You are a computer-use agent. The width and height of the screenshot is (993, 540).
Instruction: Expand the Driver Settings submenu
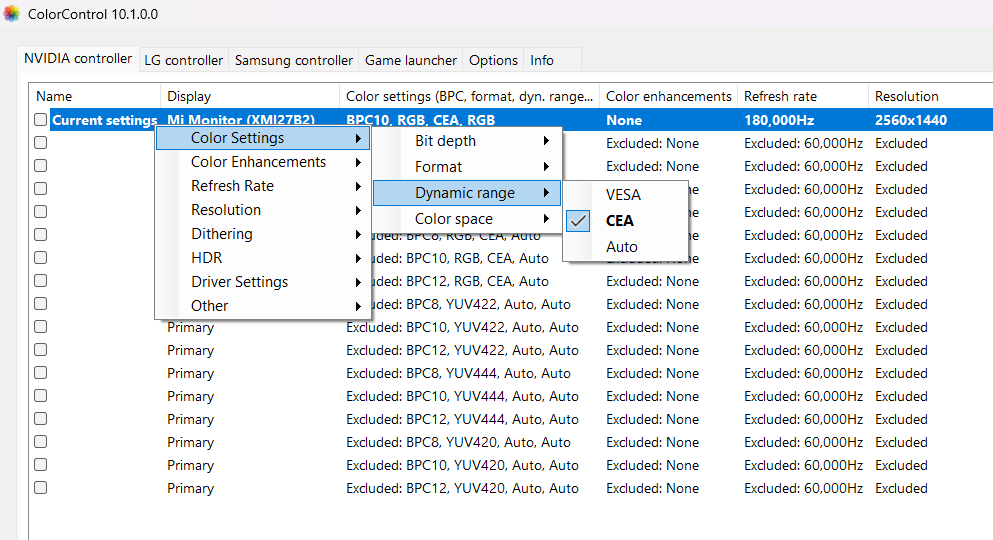[263, 282]
